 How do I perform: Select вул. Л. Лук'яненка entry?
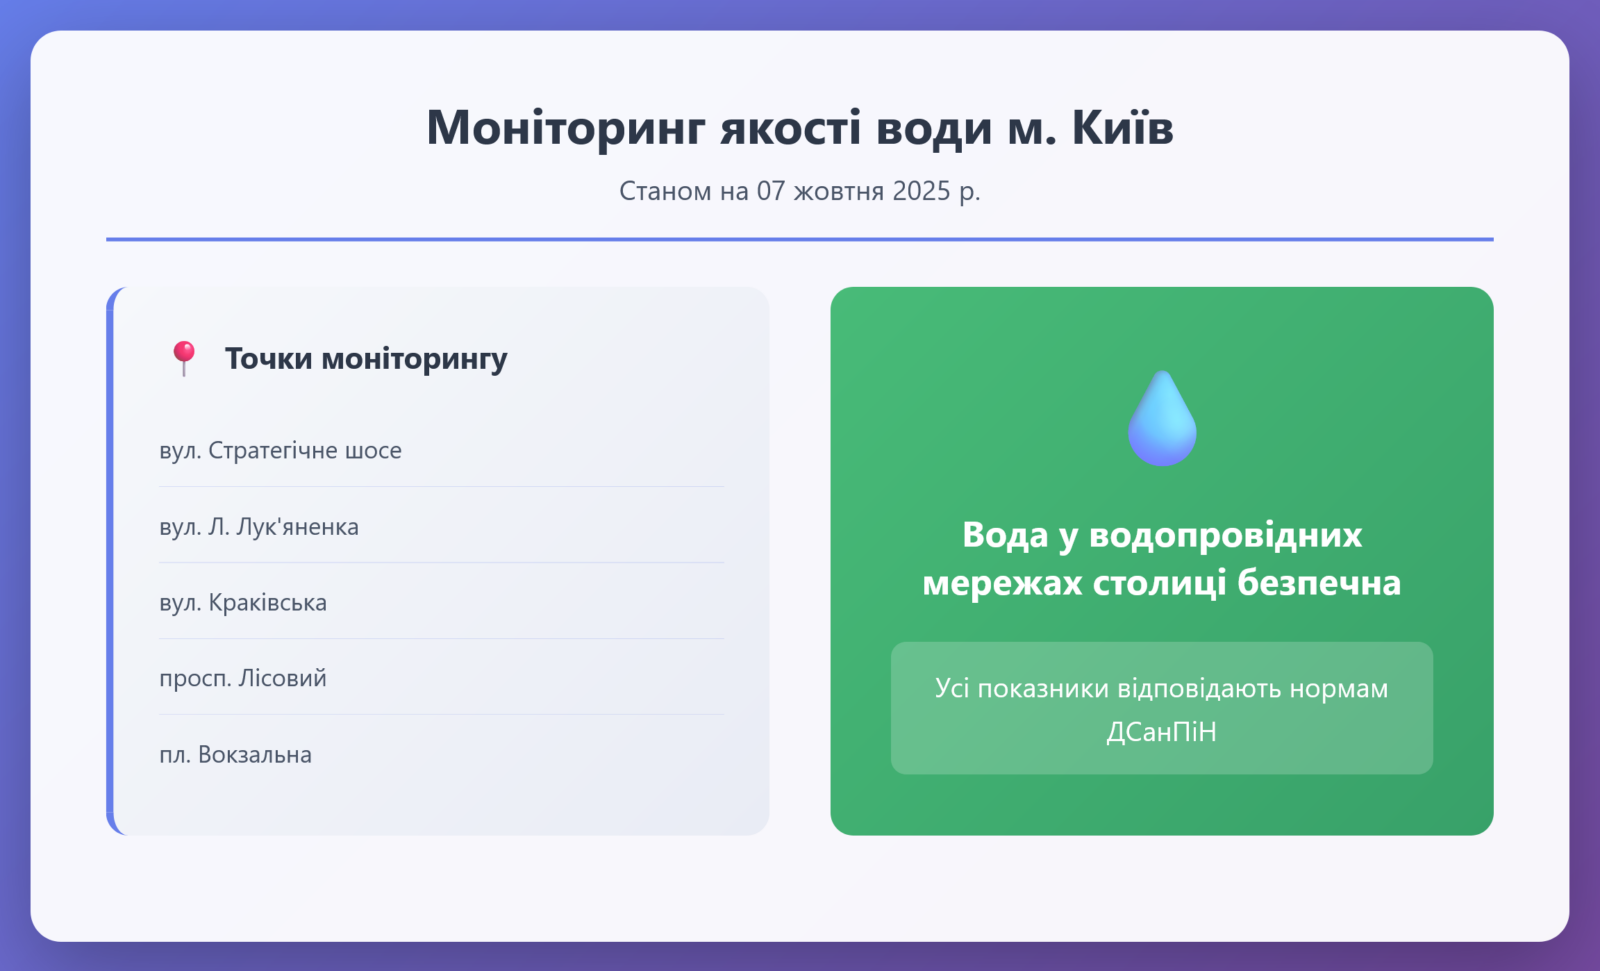click(x=259, y=527)
